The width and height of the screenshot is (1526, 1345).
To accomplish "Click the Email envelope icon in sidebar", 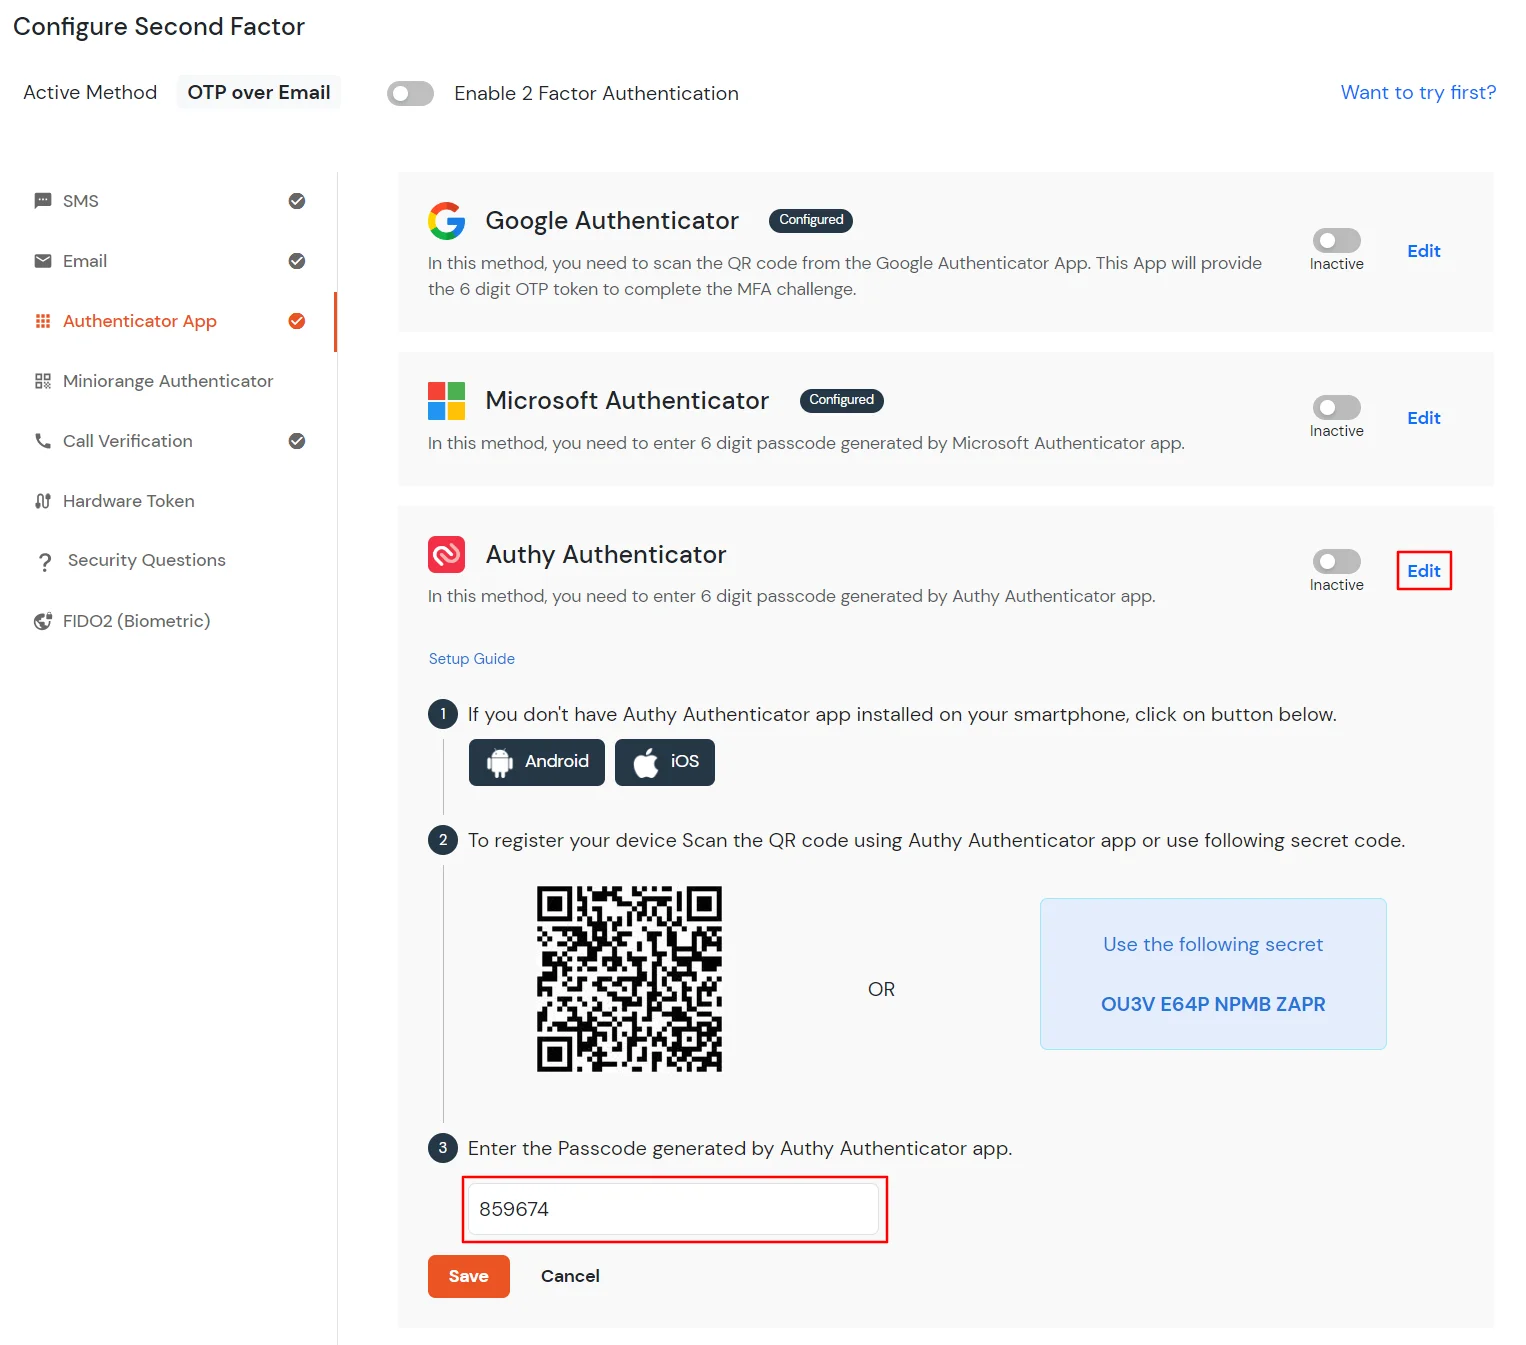I will [42, 261].
